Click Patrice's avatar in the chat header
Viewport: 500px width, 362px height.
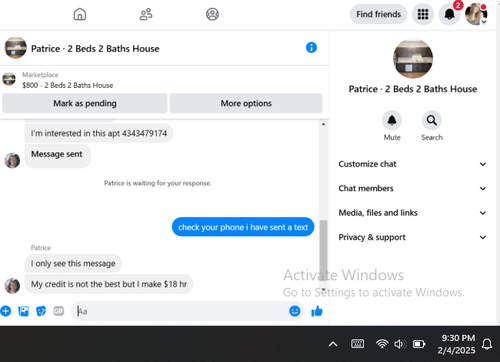pyautogui.click(x=15, y=48)
